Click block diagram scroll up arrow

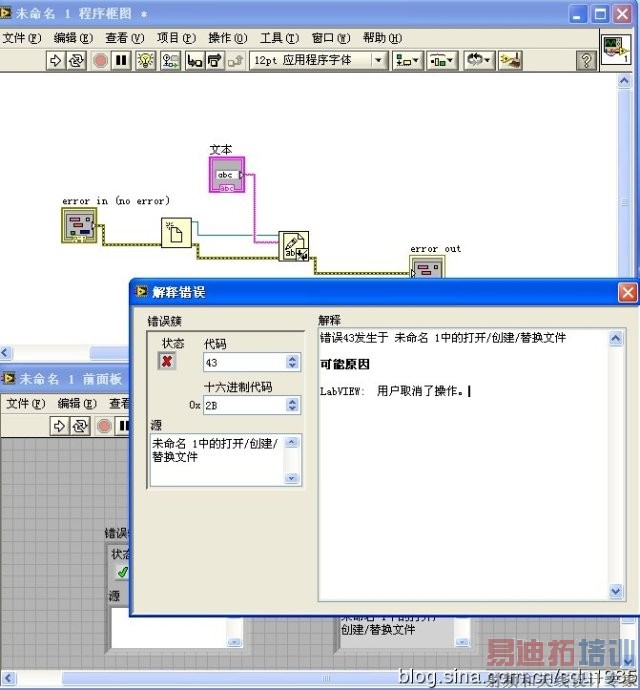pos(624,81)
